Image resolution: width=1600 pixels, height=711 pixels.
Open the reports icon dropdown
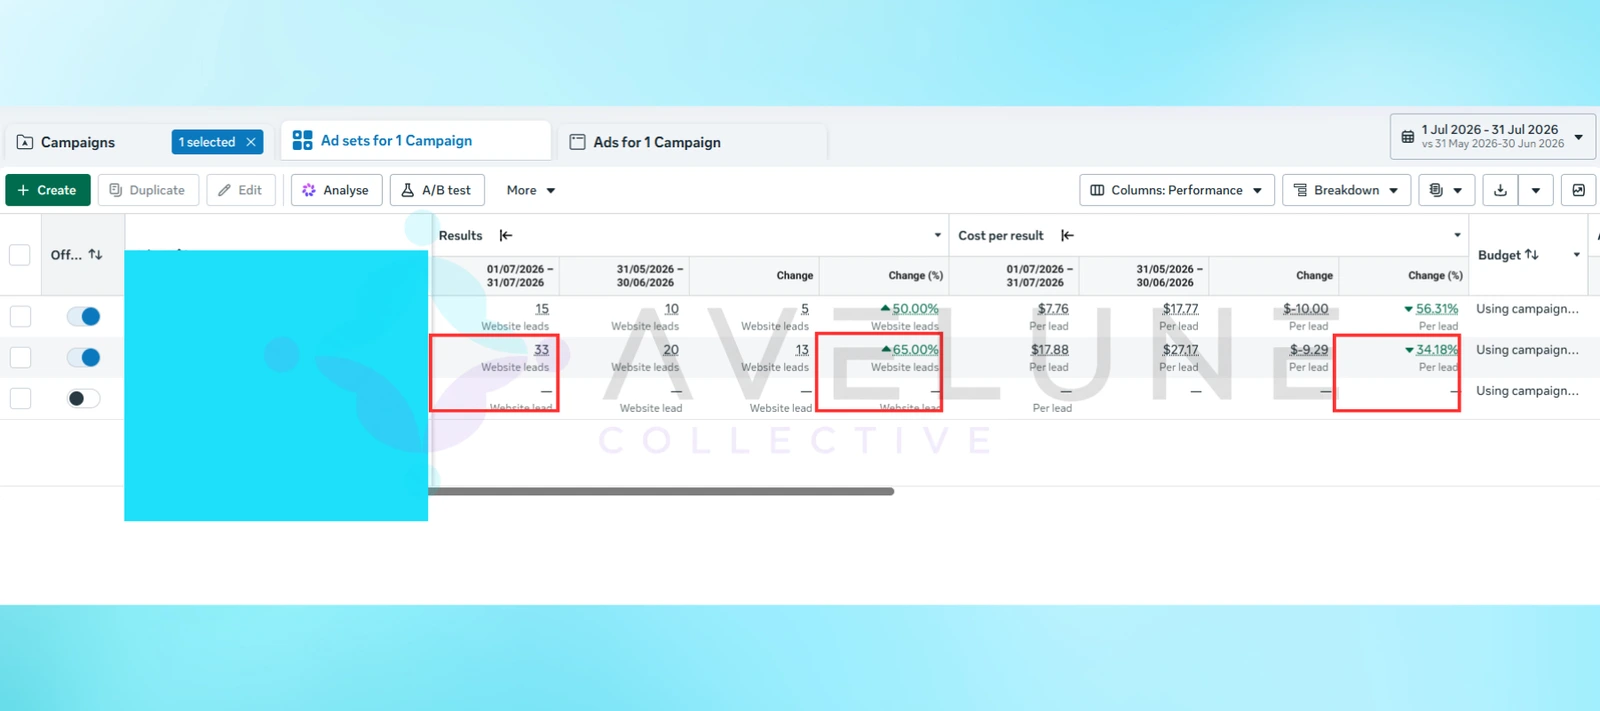point(1445,190)
